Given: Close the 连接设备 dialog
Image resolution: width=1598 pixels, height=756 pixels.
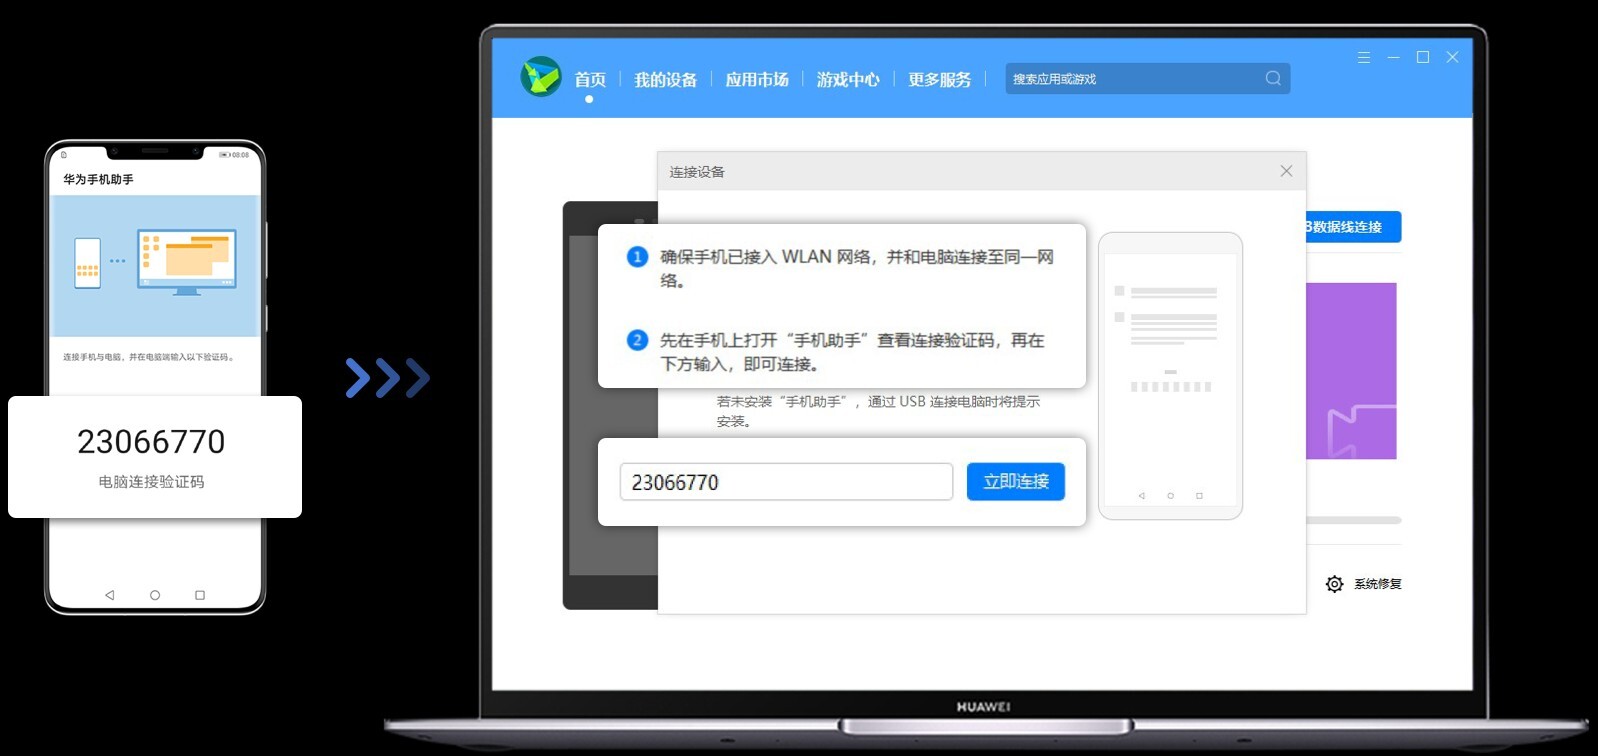Looking at the screenshot, I should tap(1286, 171).
